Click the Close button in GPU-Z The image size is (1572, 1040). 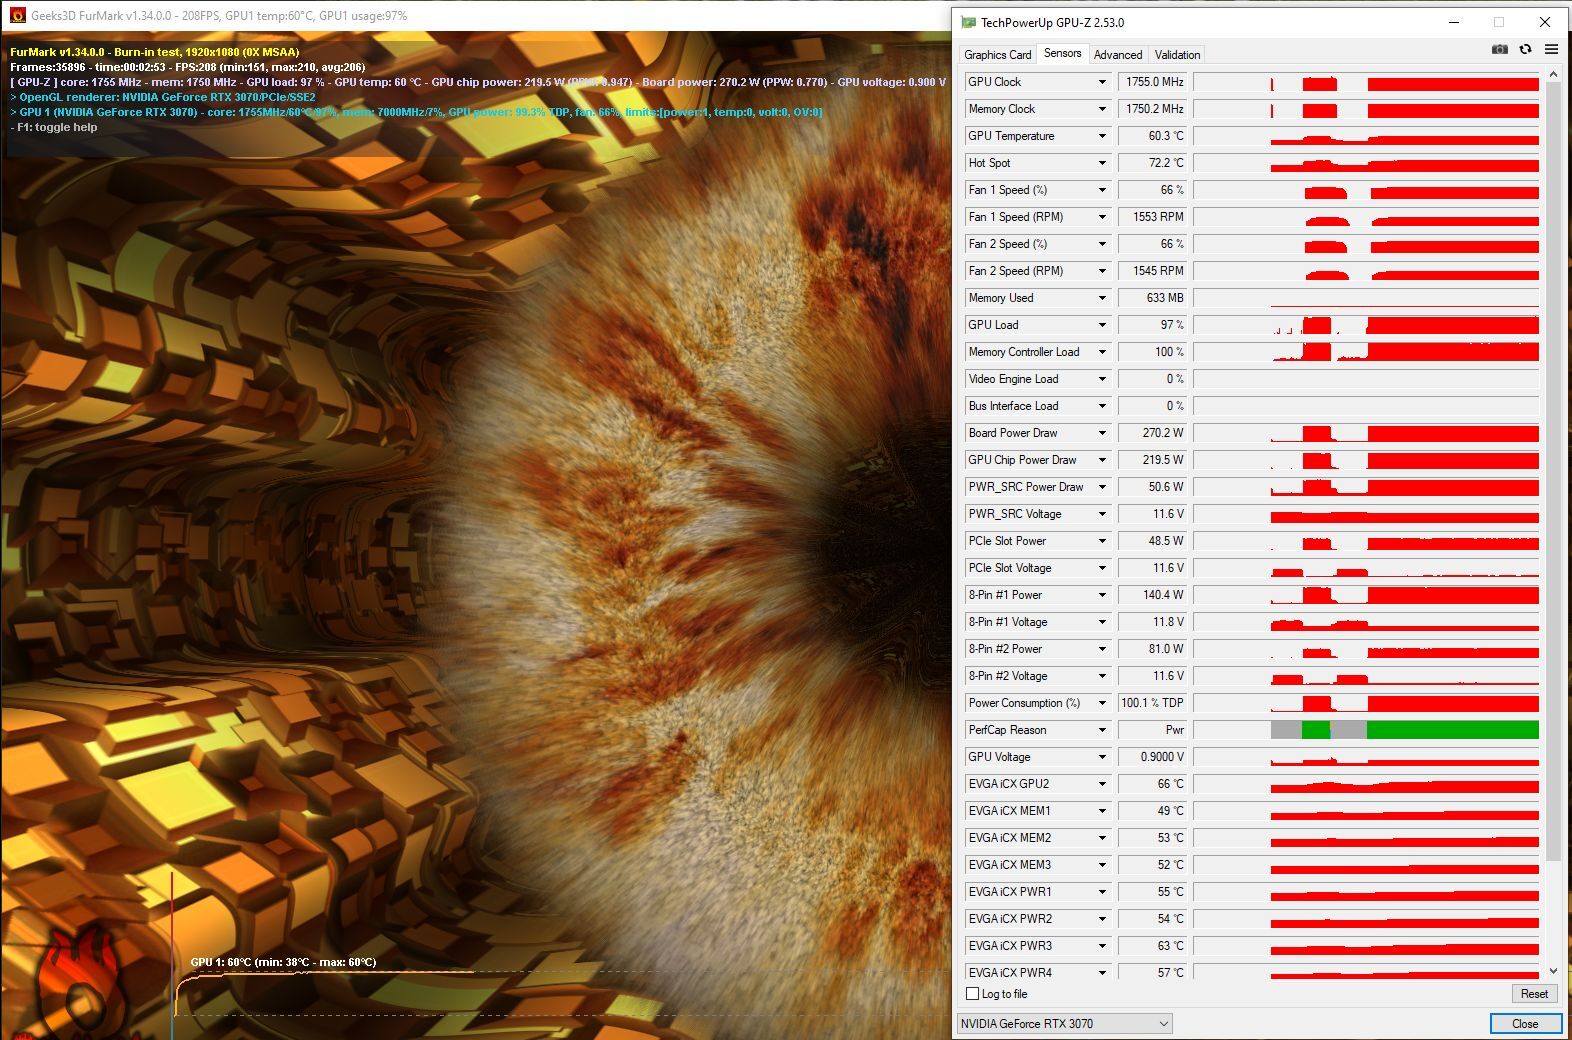click(1525, 1024)
